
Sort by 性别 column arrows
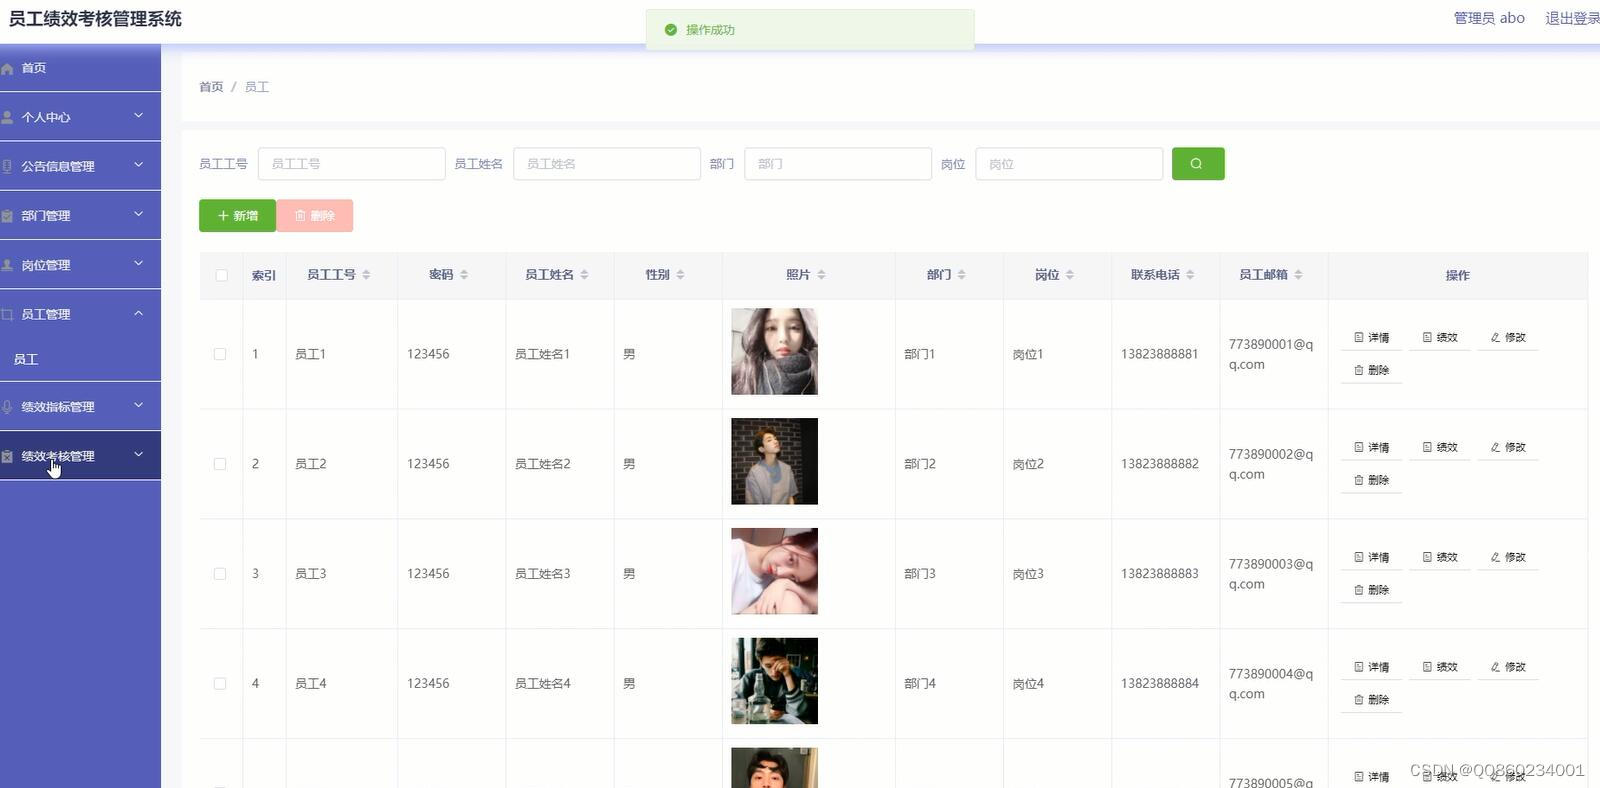pyautogui.click(x=680, y=275)
